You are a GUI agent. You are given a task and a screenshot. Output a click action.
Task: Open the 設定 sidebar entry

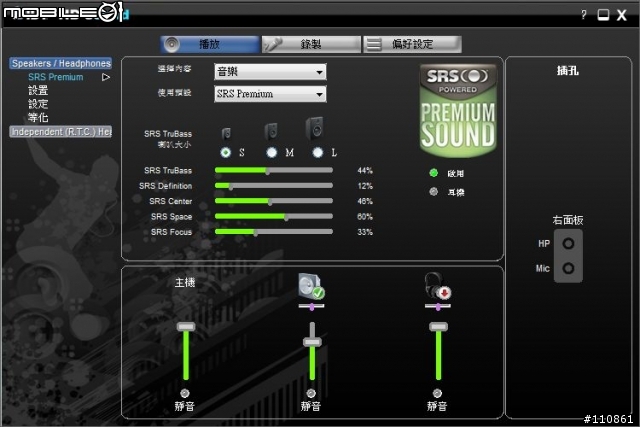coord(38,104)
